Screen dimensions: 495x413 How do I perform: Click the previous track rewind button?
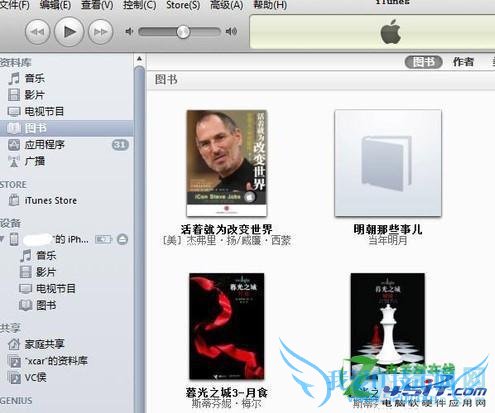pyautogui.click(x=37, y=32)
